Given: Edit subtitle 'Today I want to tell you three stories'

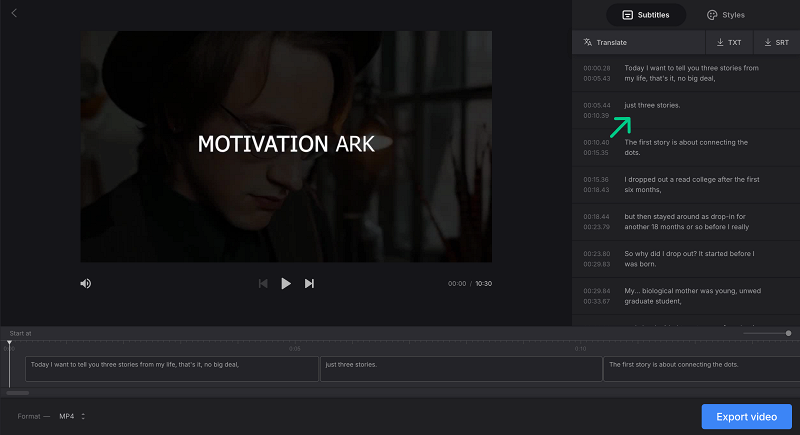Looking at the screenshot, I should click(691, 73).
